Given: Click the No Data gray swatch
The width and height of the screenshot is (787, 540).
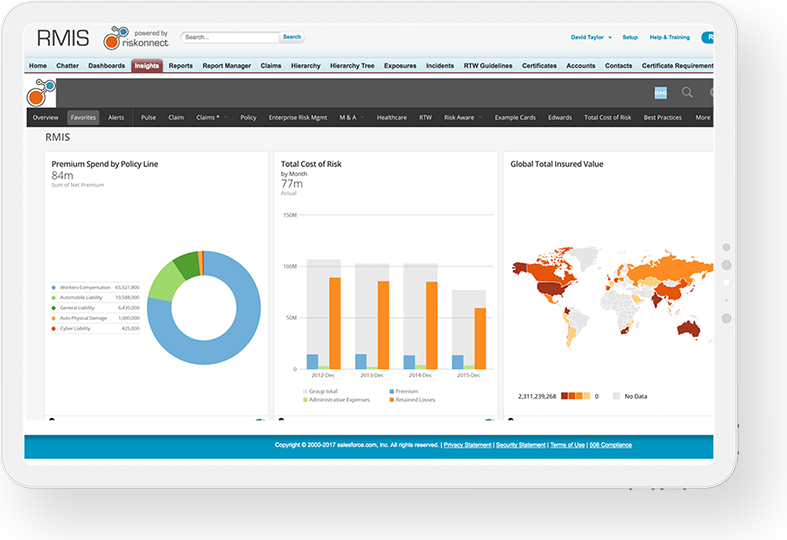Looking at the screenshot, I should click(x=616, y=396).
